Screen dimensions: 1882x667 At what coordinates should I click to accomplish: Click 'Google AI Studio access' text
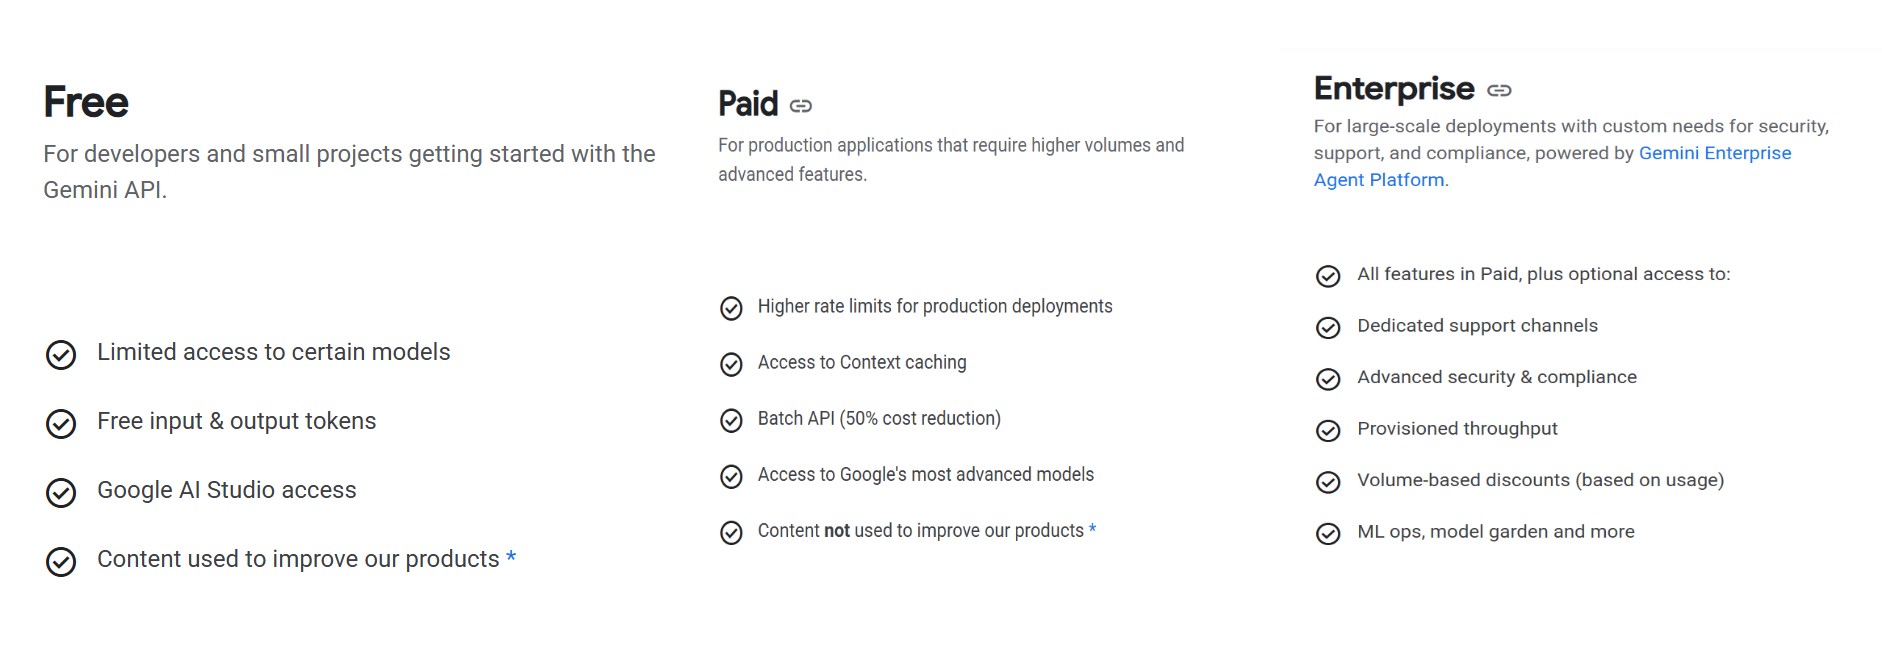click(x=226, y=490)
